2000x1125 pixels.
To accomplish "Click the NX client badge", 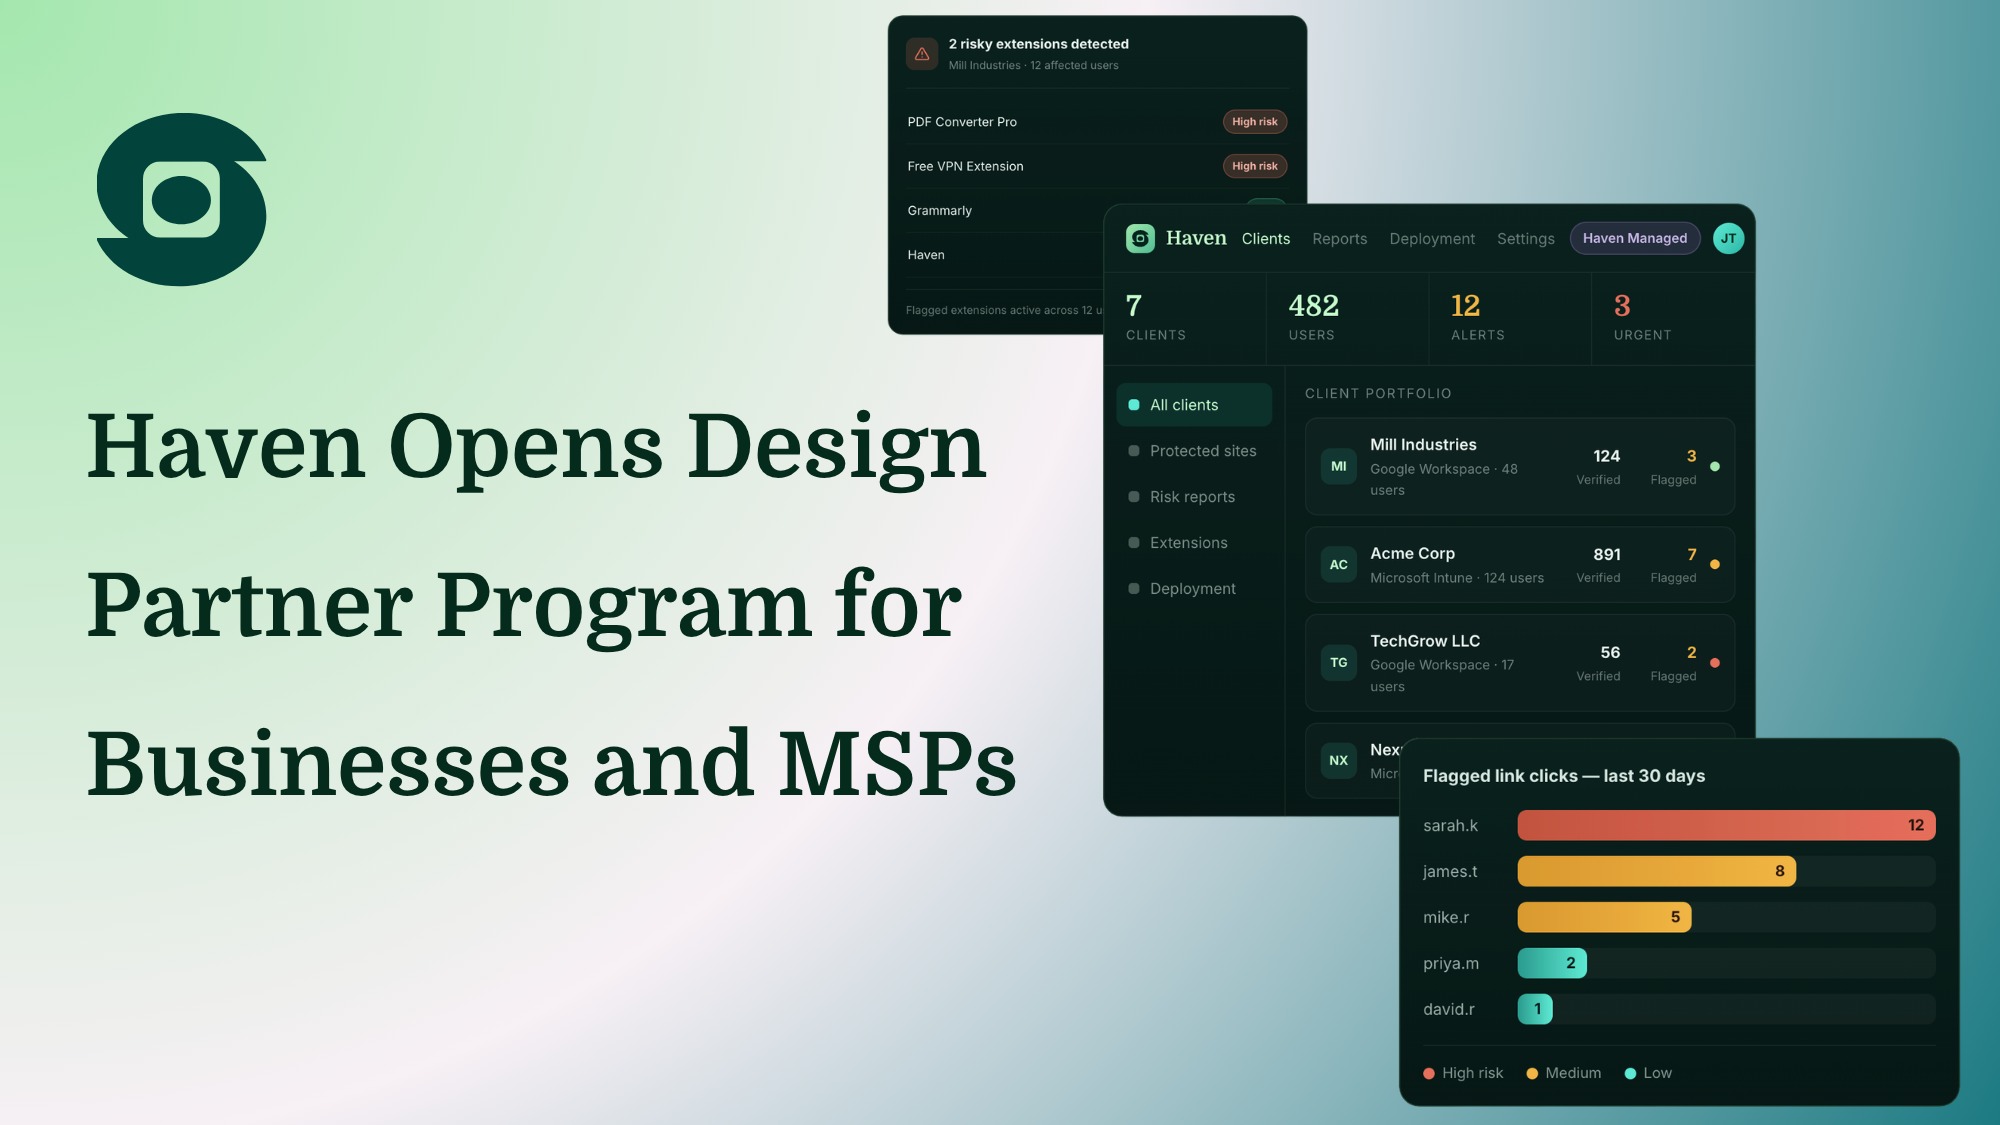I will [1338, 760].
